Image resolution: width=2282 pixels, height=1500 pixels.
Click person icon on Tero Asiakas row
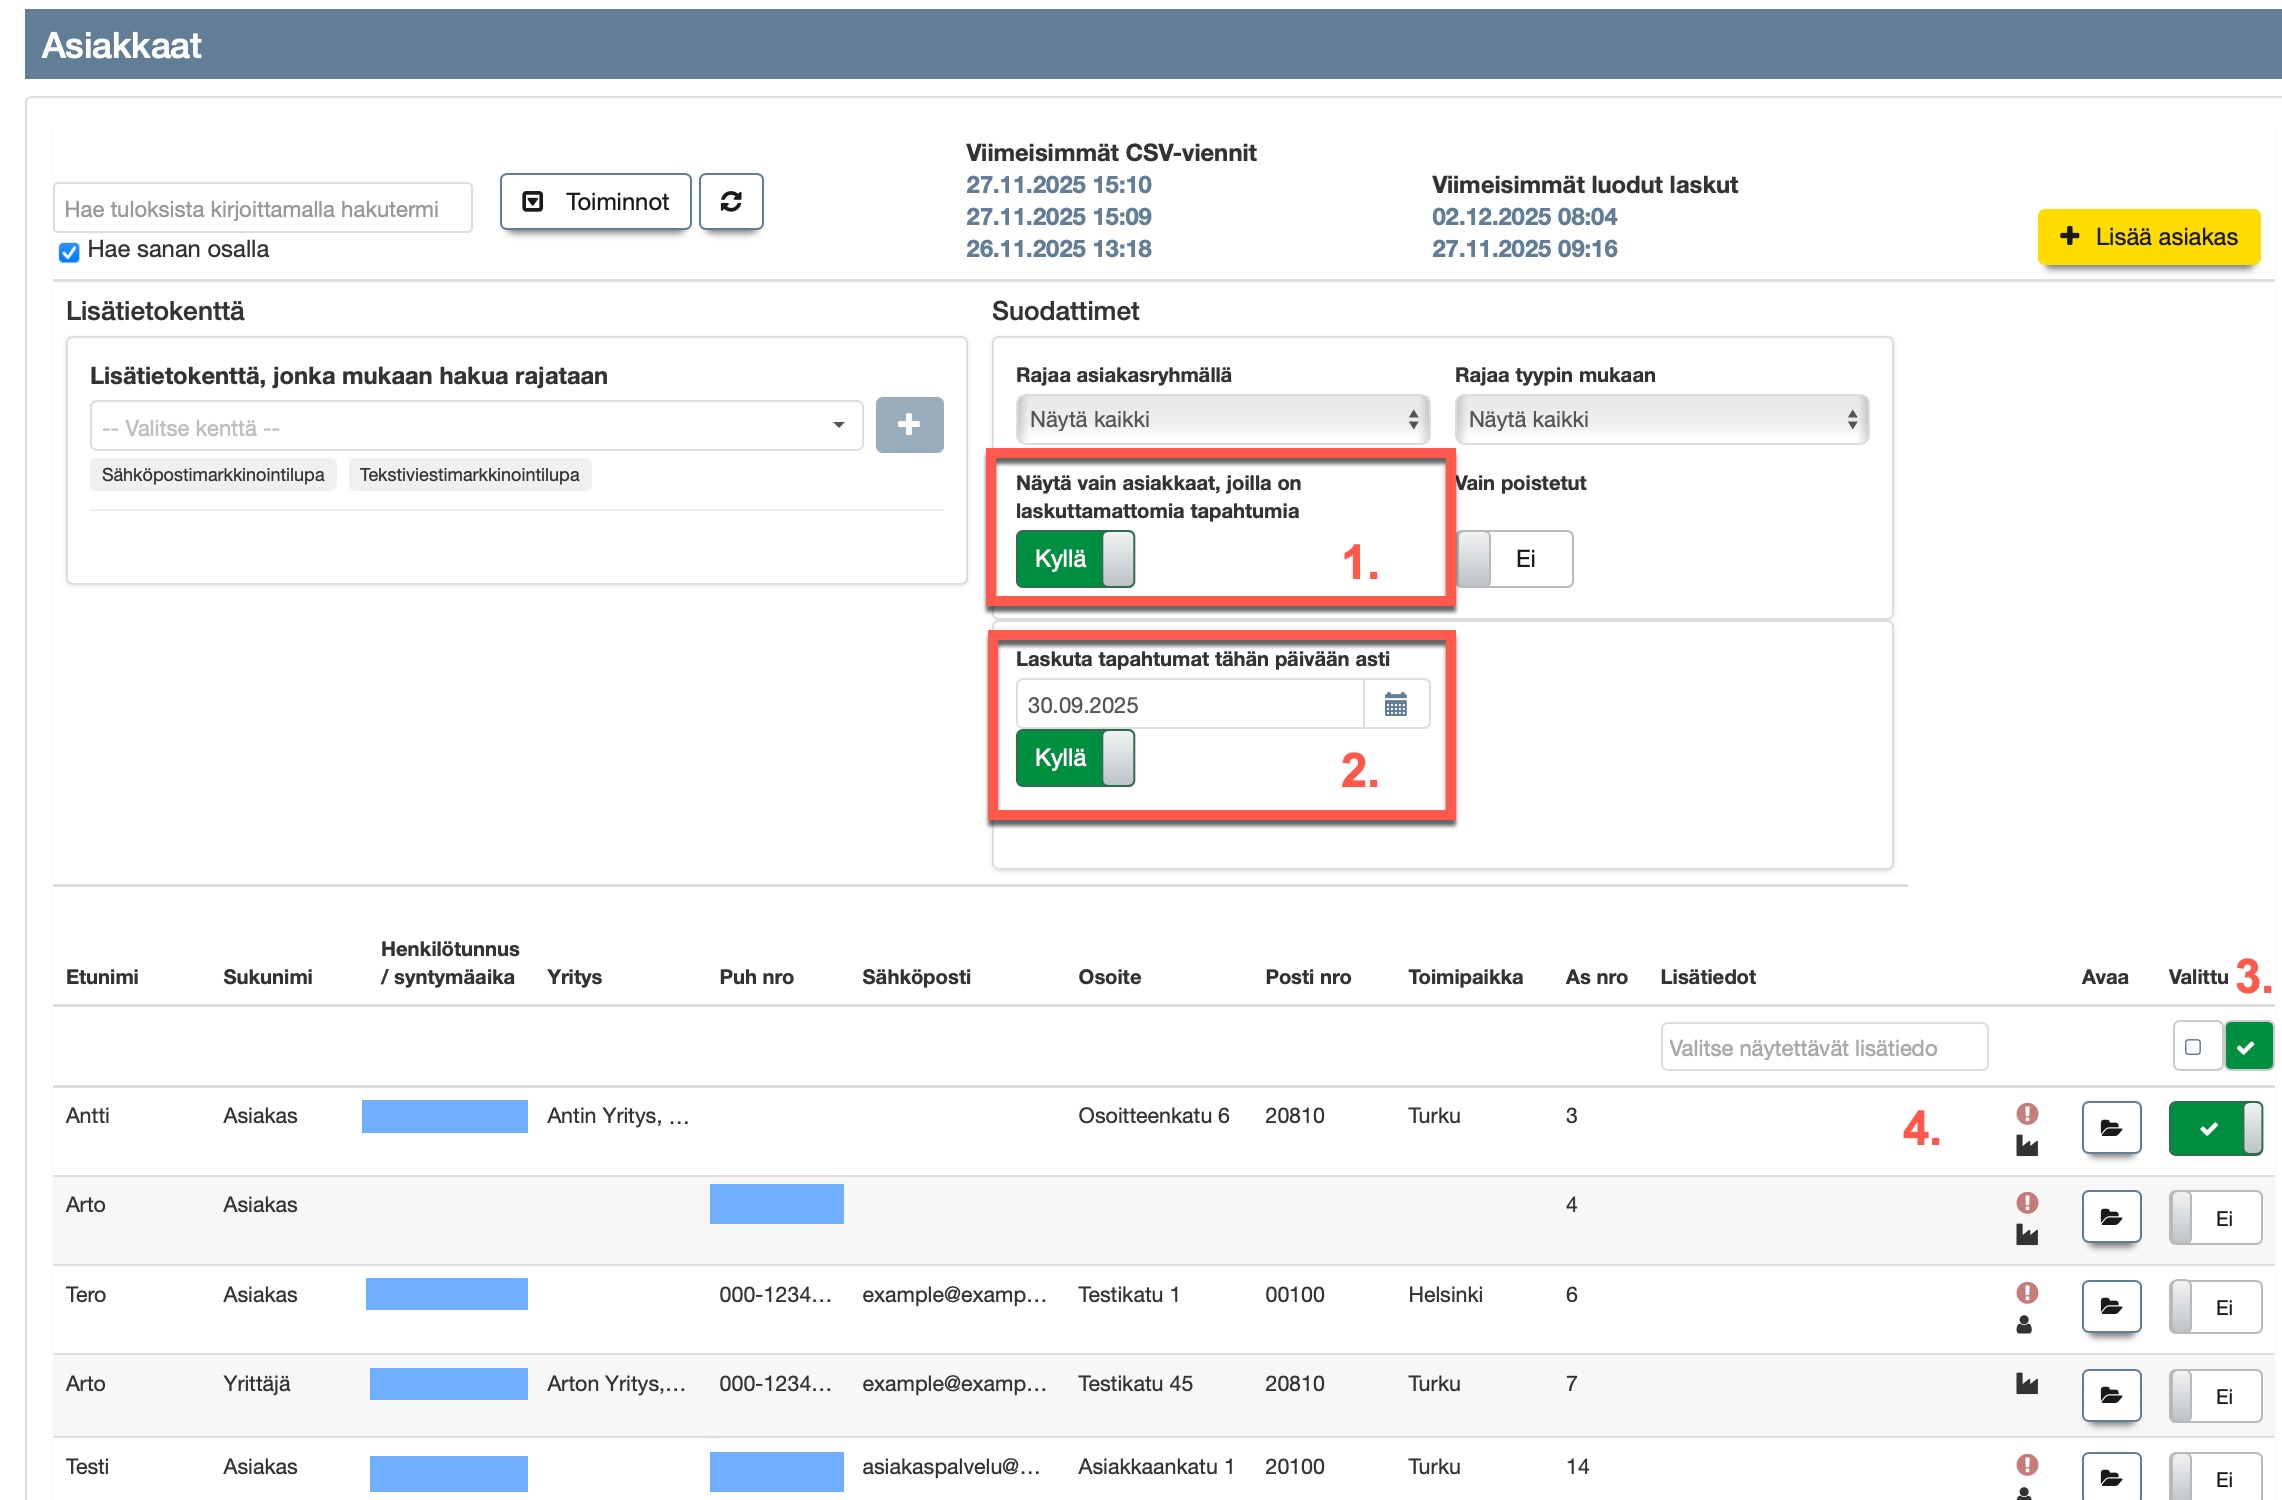tap(2024, 1325)
